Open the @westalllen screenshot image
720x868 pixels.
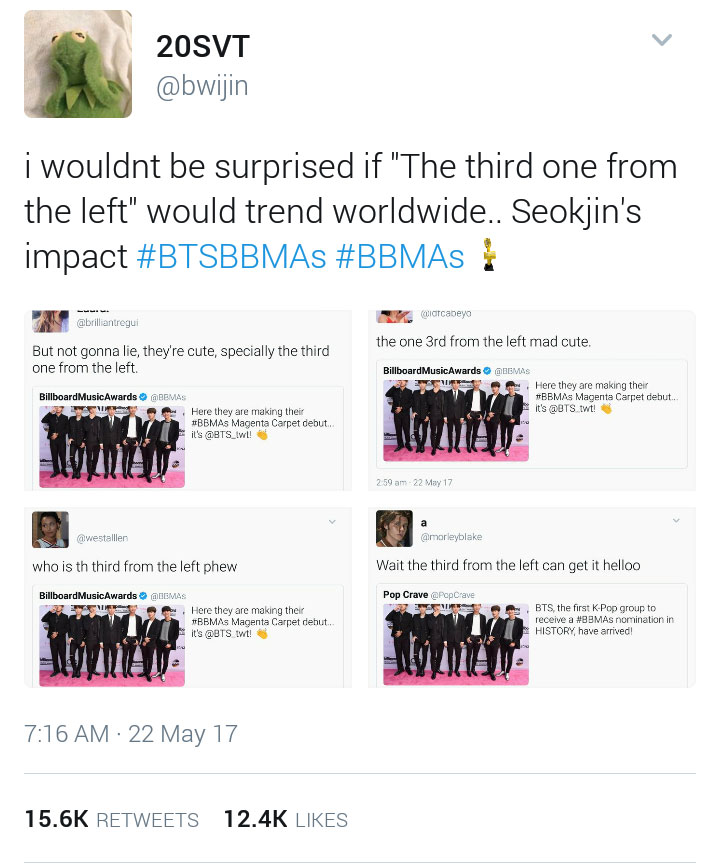tap(188, 597)
